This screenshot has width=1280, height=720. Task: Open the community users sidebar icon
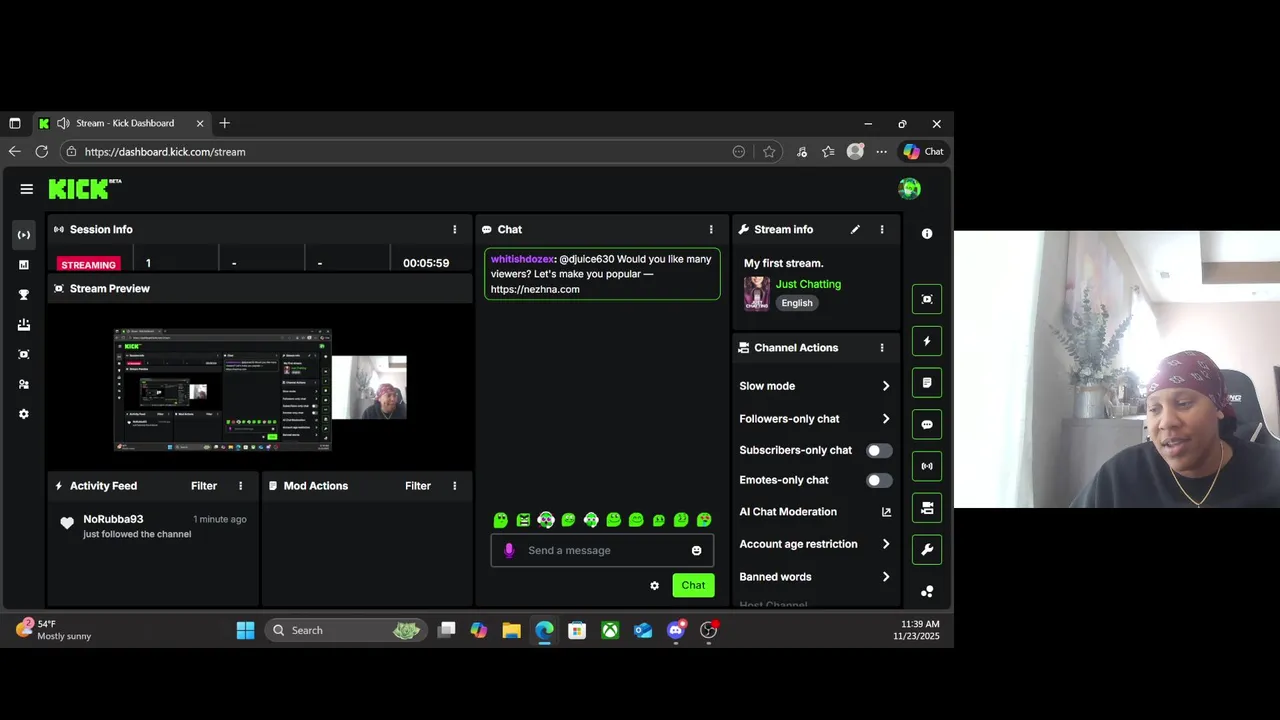tap(24, 384)
